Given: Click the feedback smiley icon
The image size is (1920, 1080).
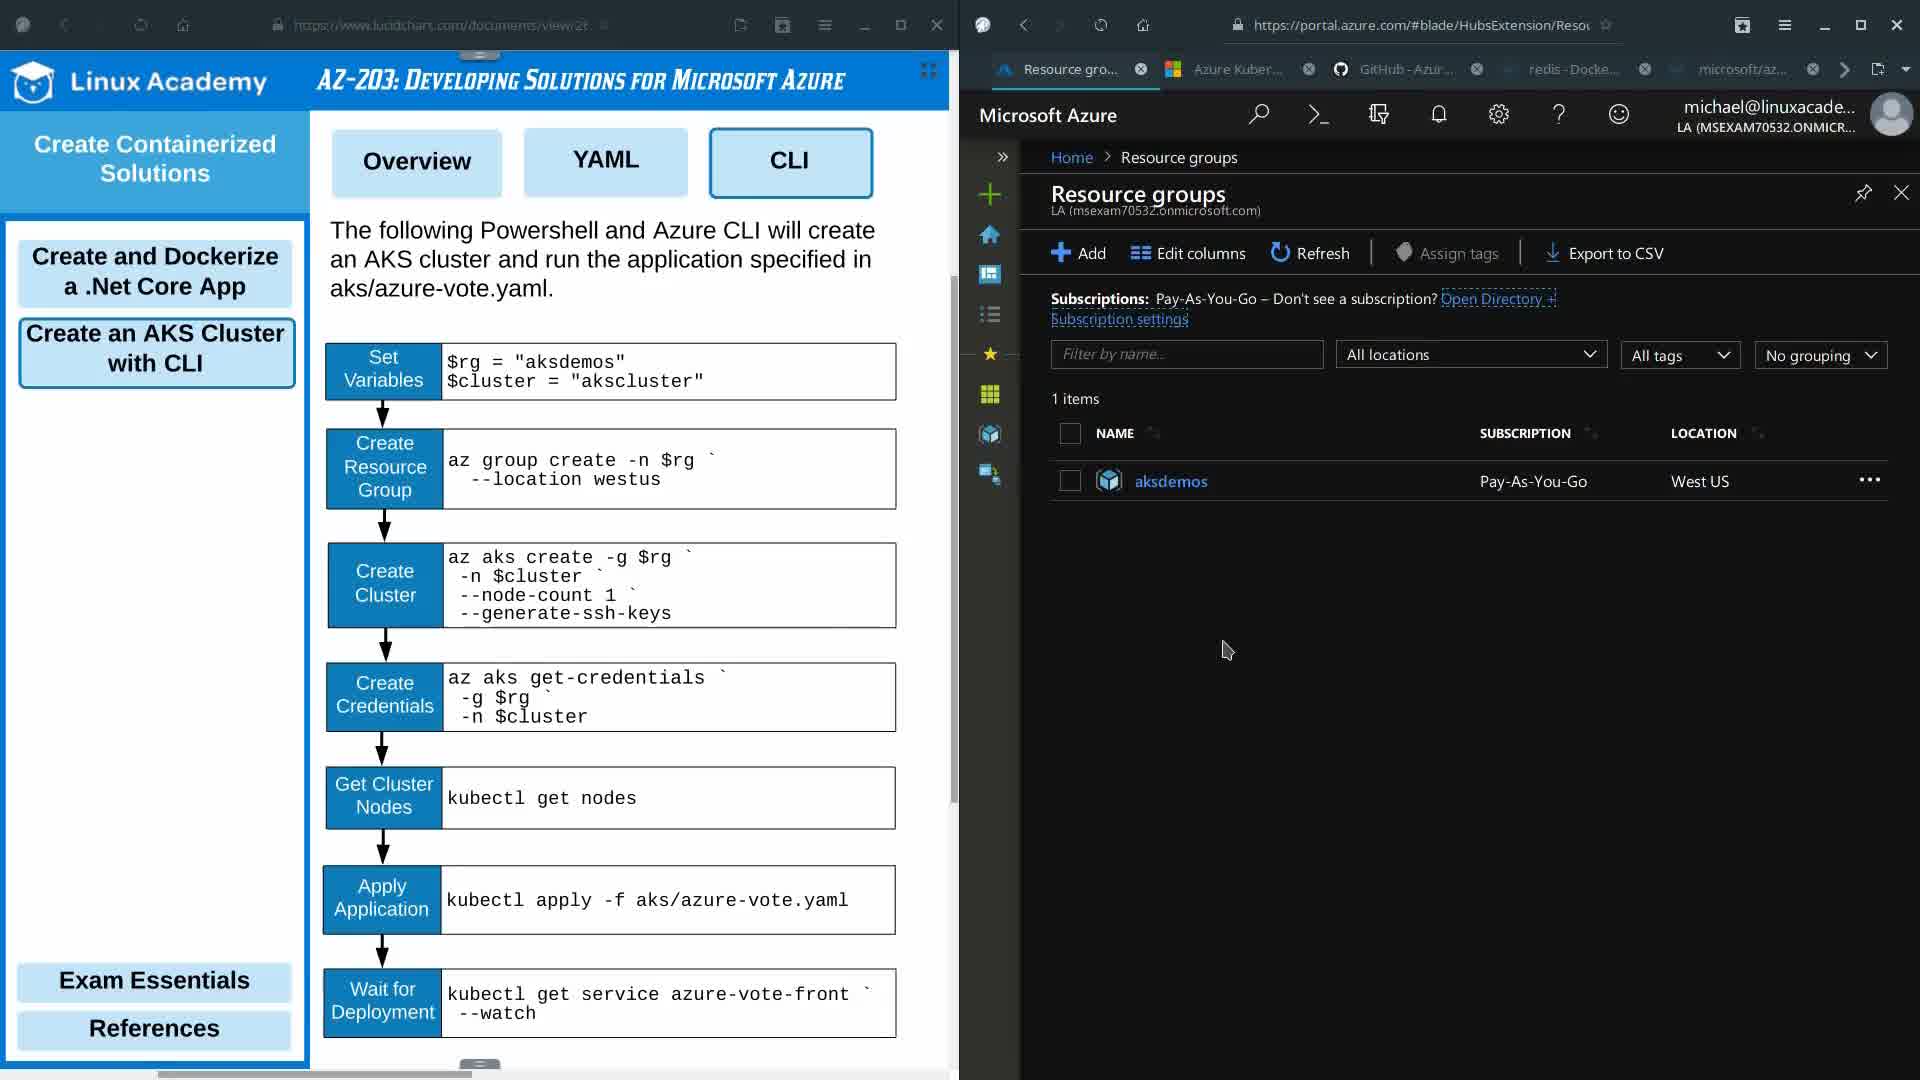Looking at the screenshot, I should pos(1618,115).
